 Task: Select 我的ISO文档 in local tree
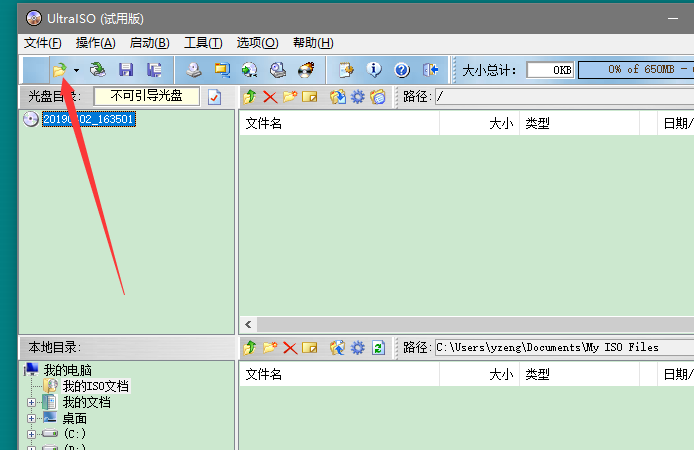click(x=96, y=386)
